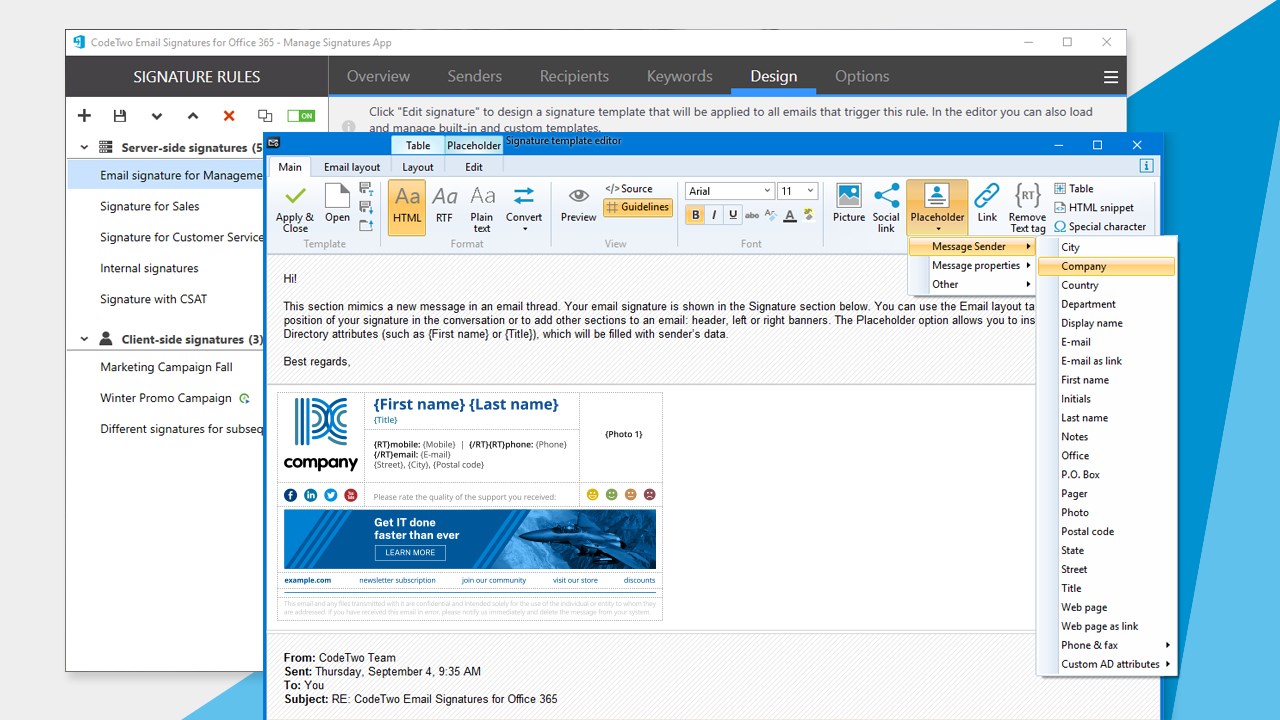1280x720 pixels.
Task: Add a new signature rule with plus icon
Action: (84, 116)
